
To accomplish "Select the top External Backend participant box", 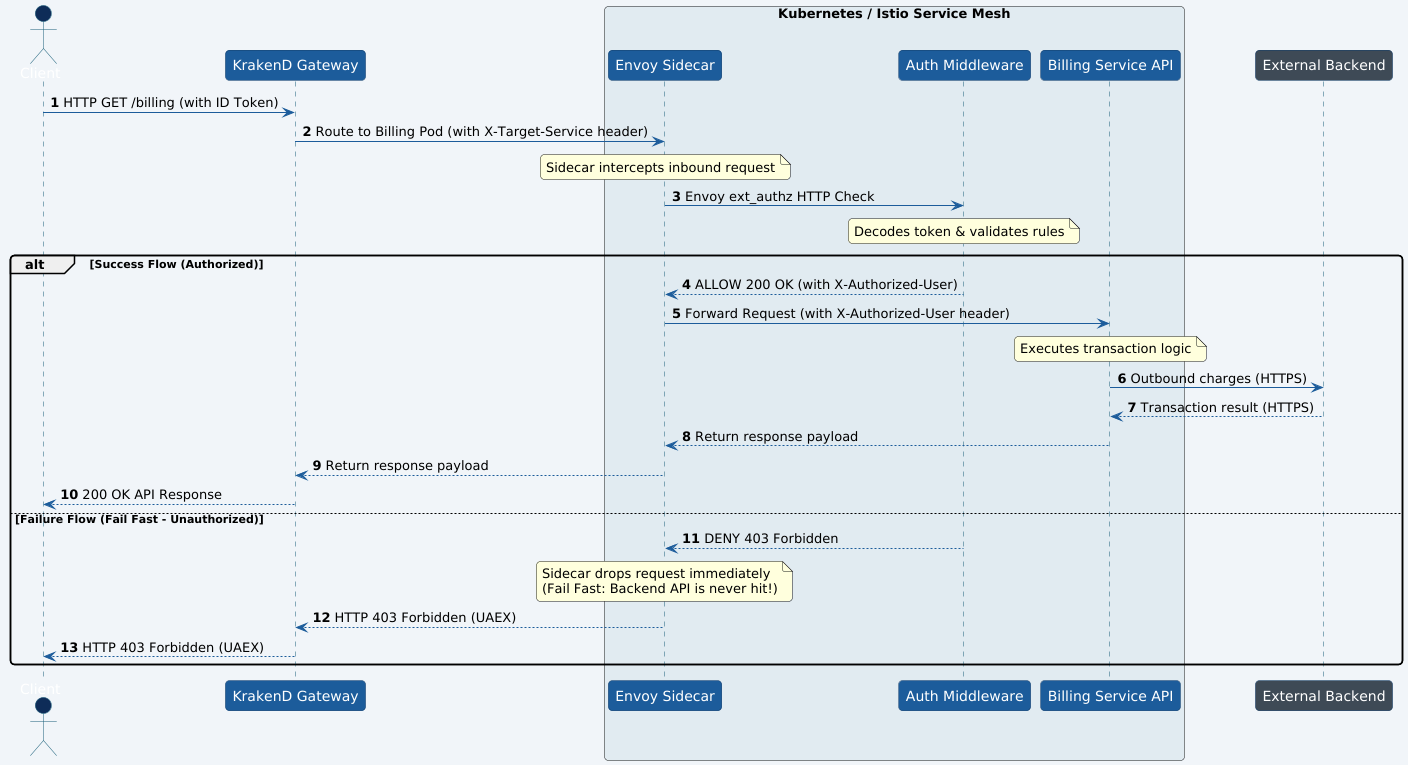I will click(1323, 65).
